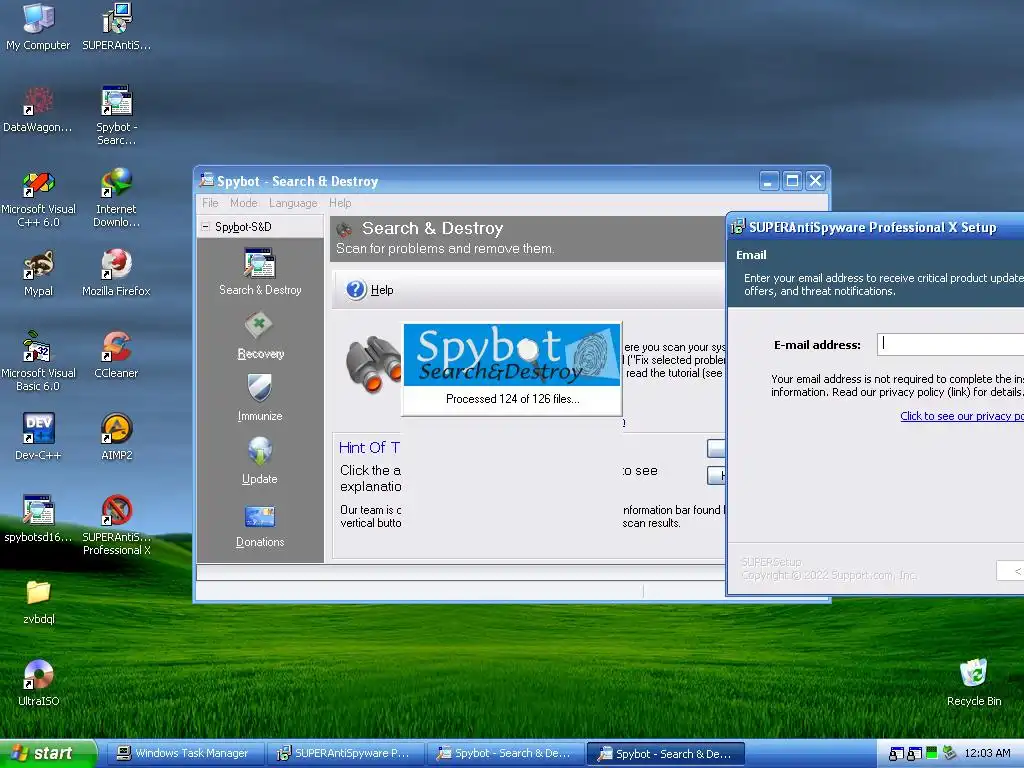Click the system tray clock
The width and height of the screenshot is (1024, 768).
coord(987,754)
